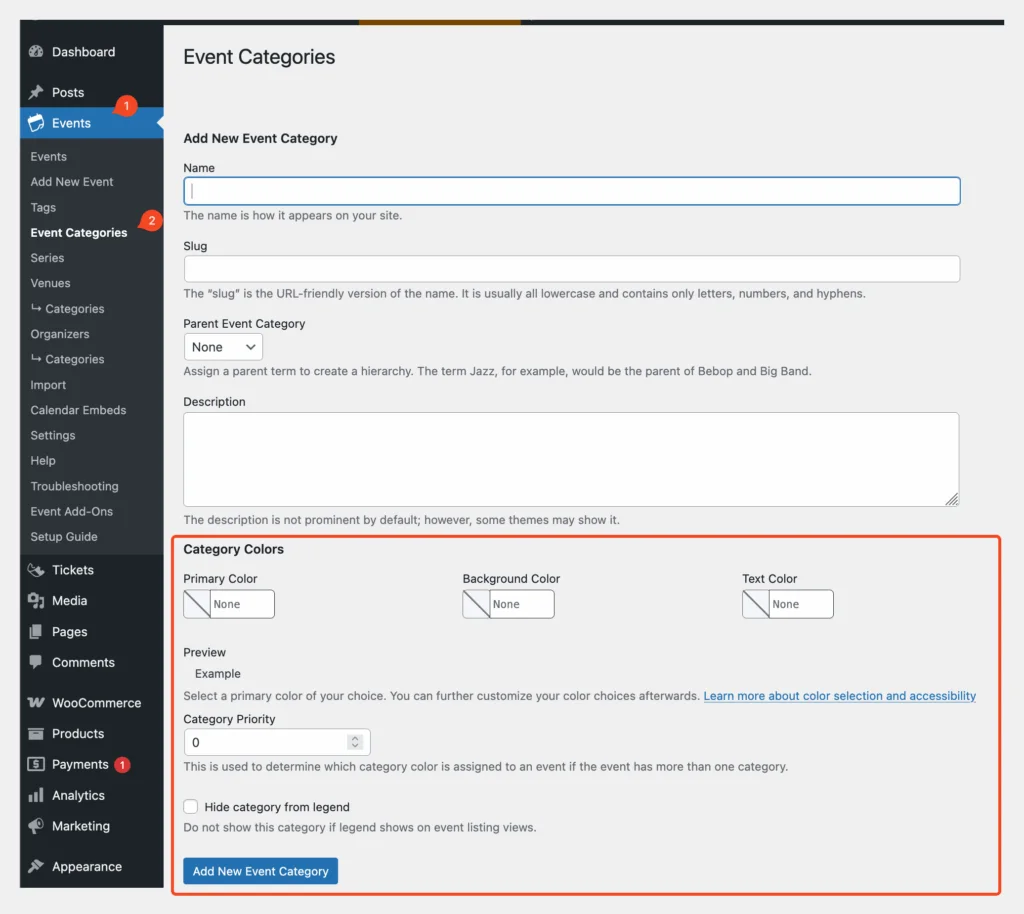Click the WooCommerce logo icon

(x=36, y=702)
